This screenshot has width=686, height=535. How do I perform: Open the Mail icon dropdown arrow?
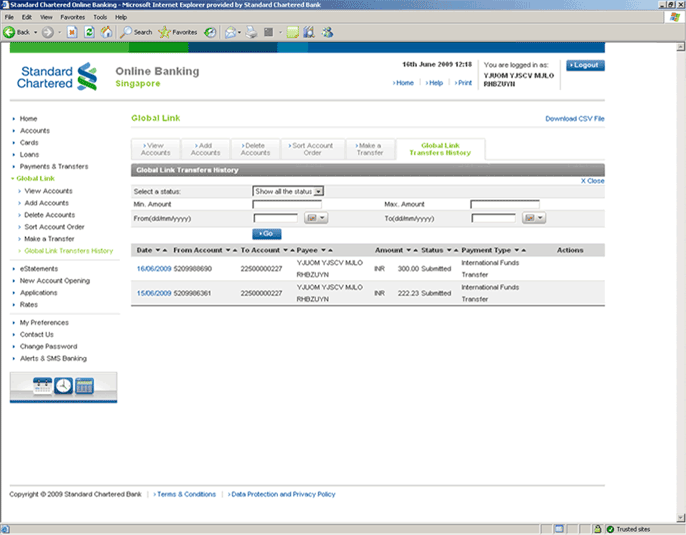click(239, 32)
